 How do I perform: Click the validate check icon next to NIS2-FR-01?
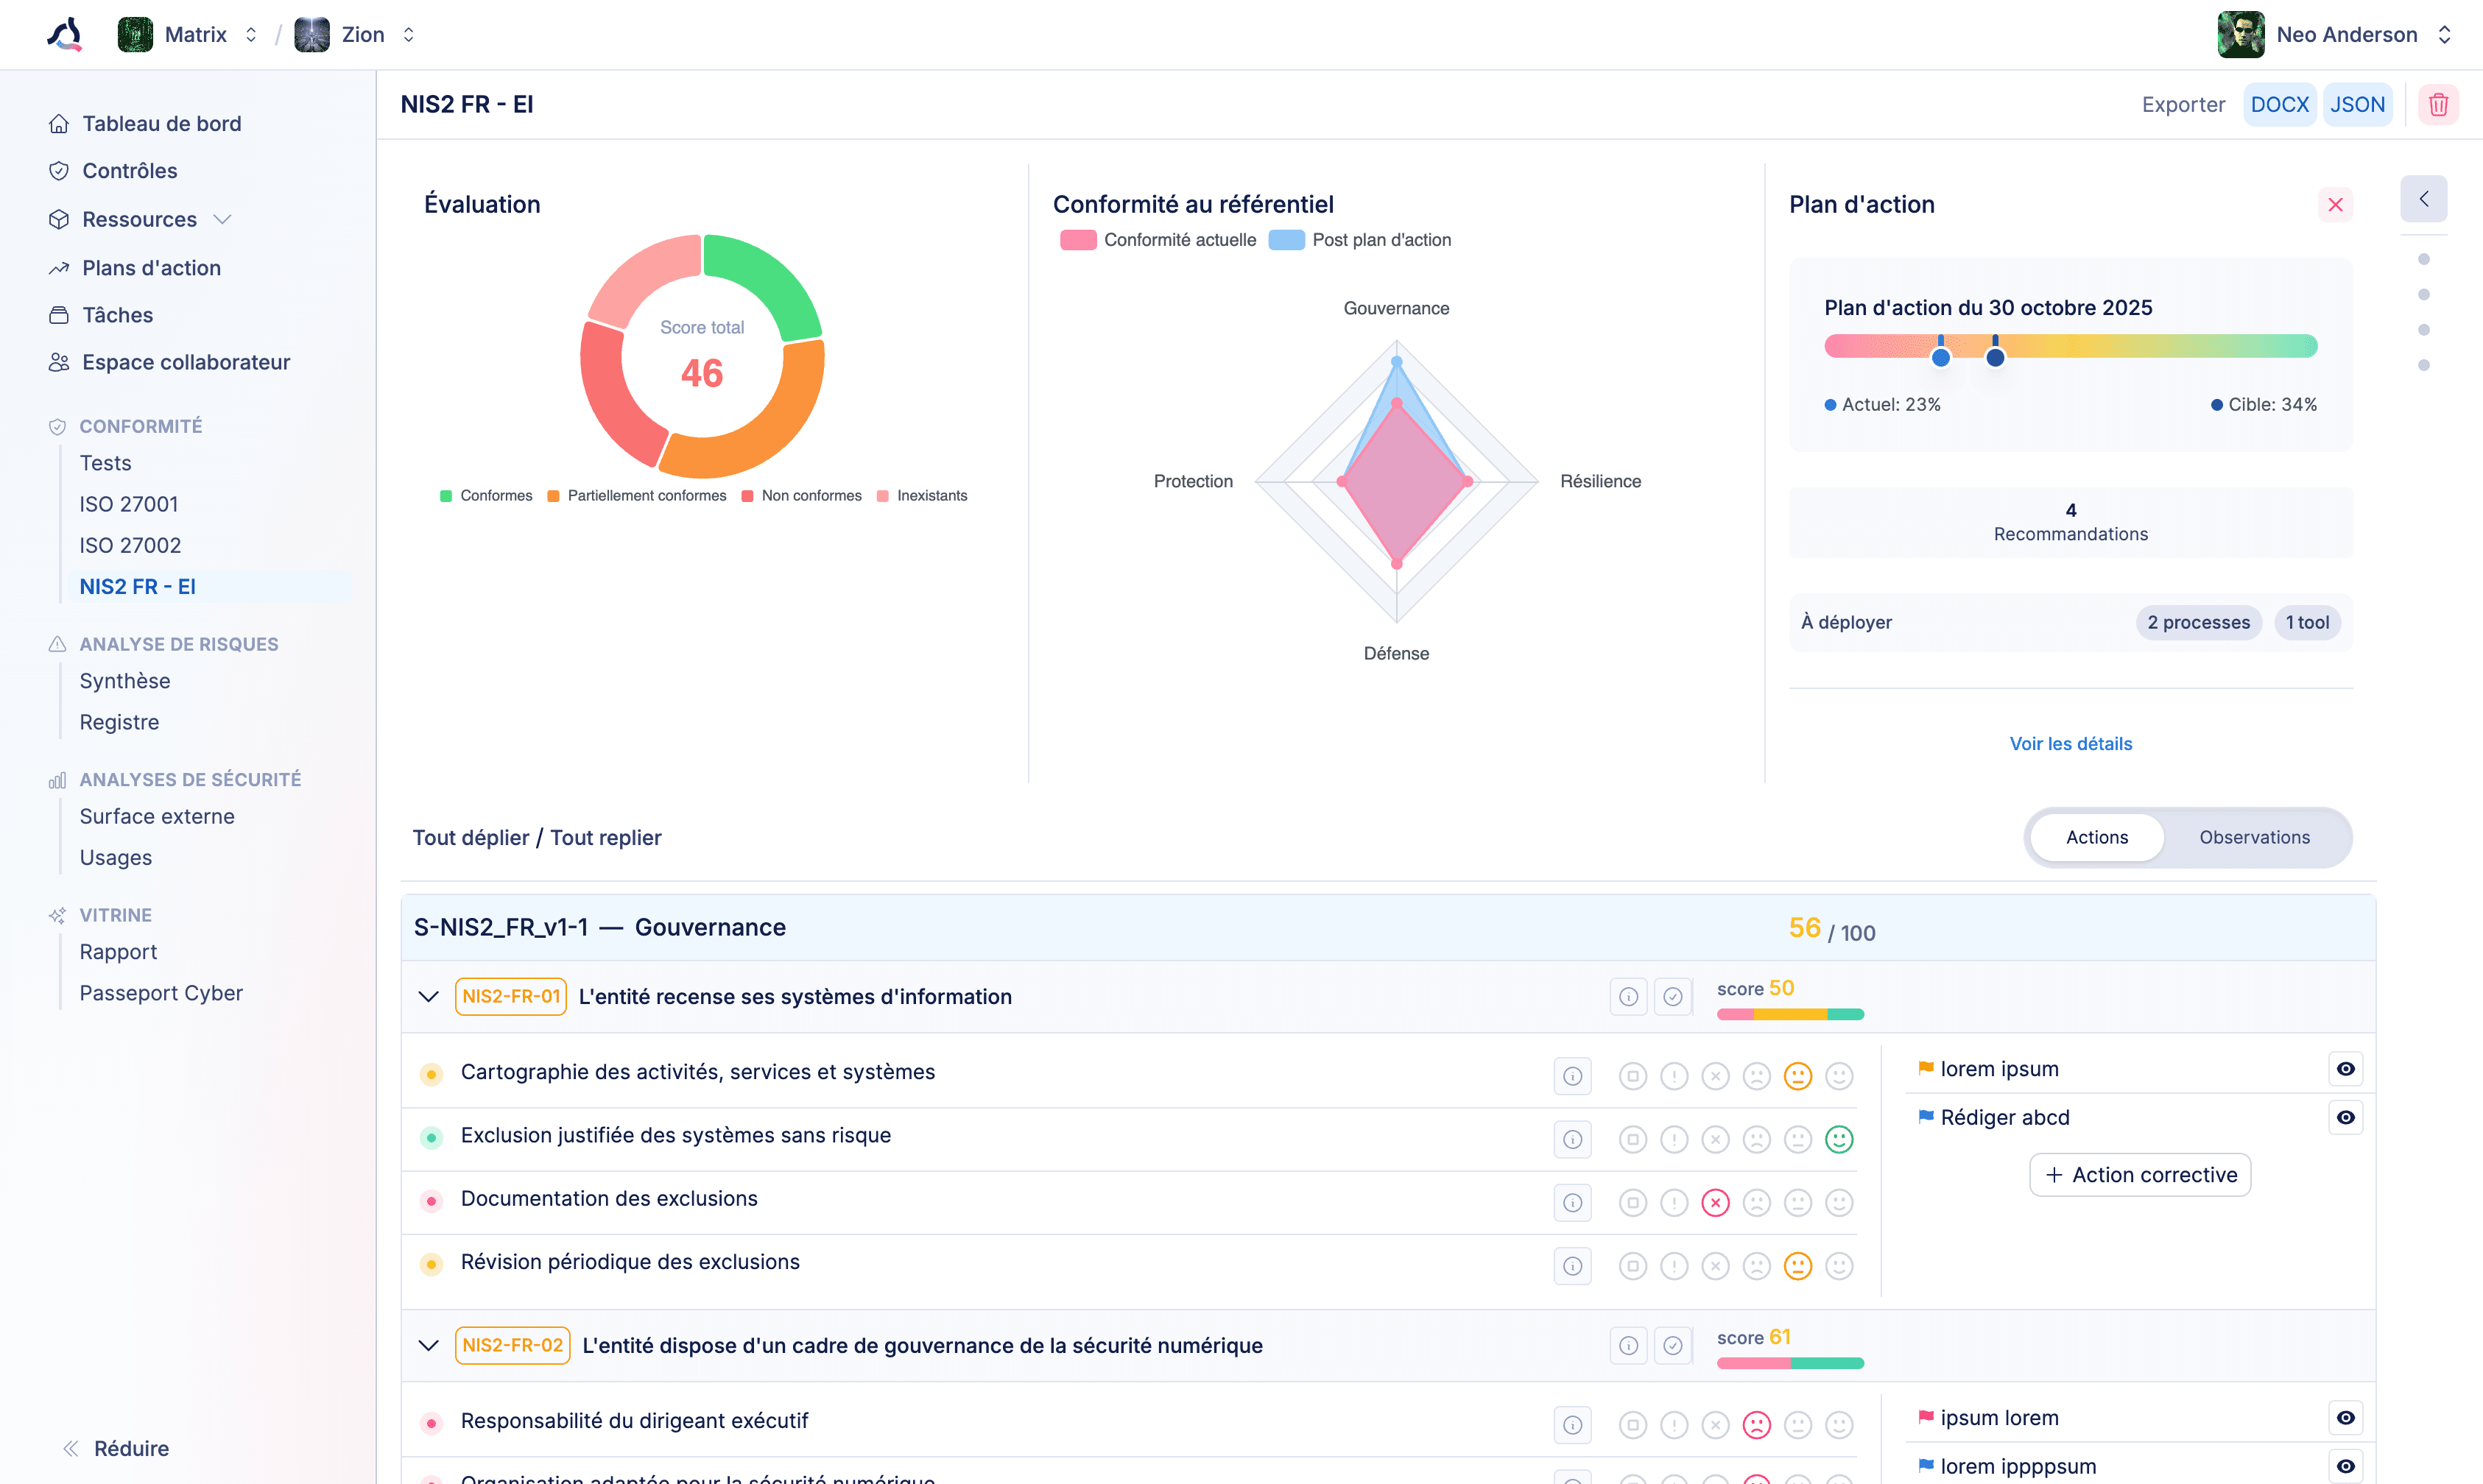coord(1674,996)
